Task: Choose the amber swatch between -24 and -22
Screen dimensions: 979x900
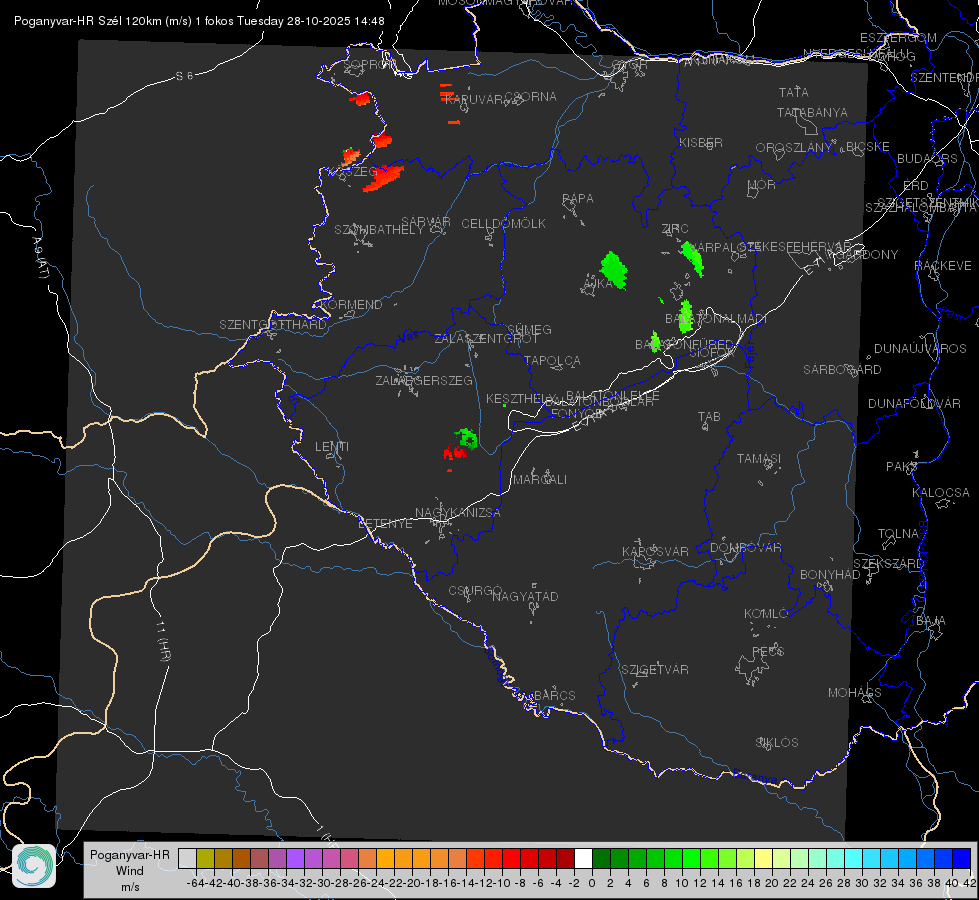Action: click(385, 858)
